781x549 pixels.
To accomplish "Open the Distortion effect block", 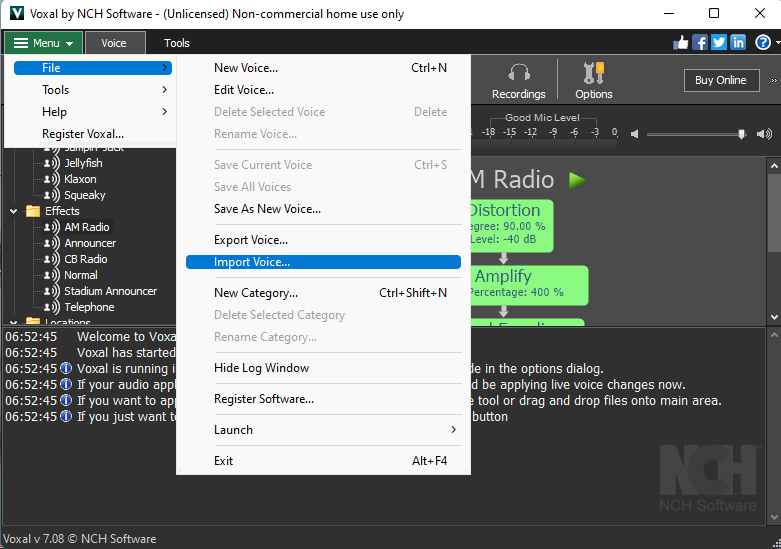I will pyautogui.click(x=512, y=226).
